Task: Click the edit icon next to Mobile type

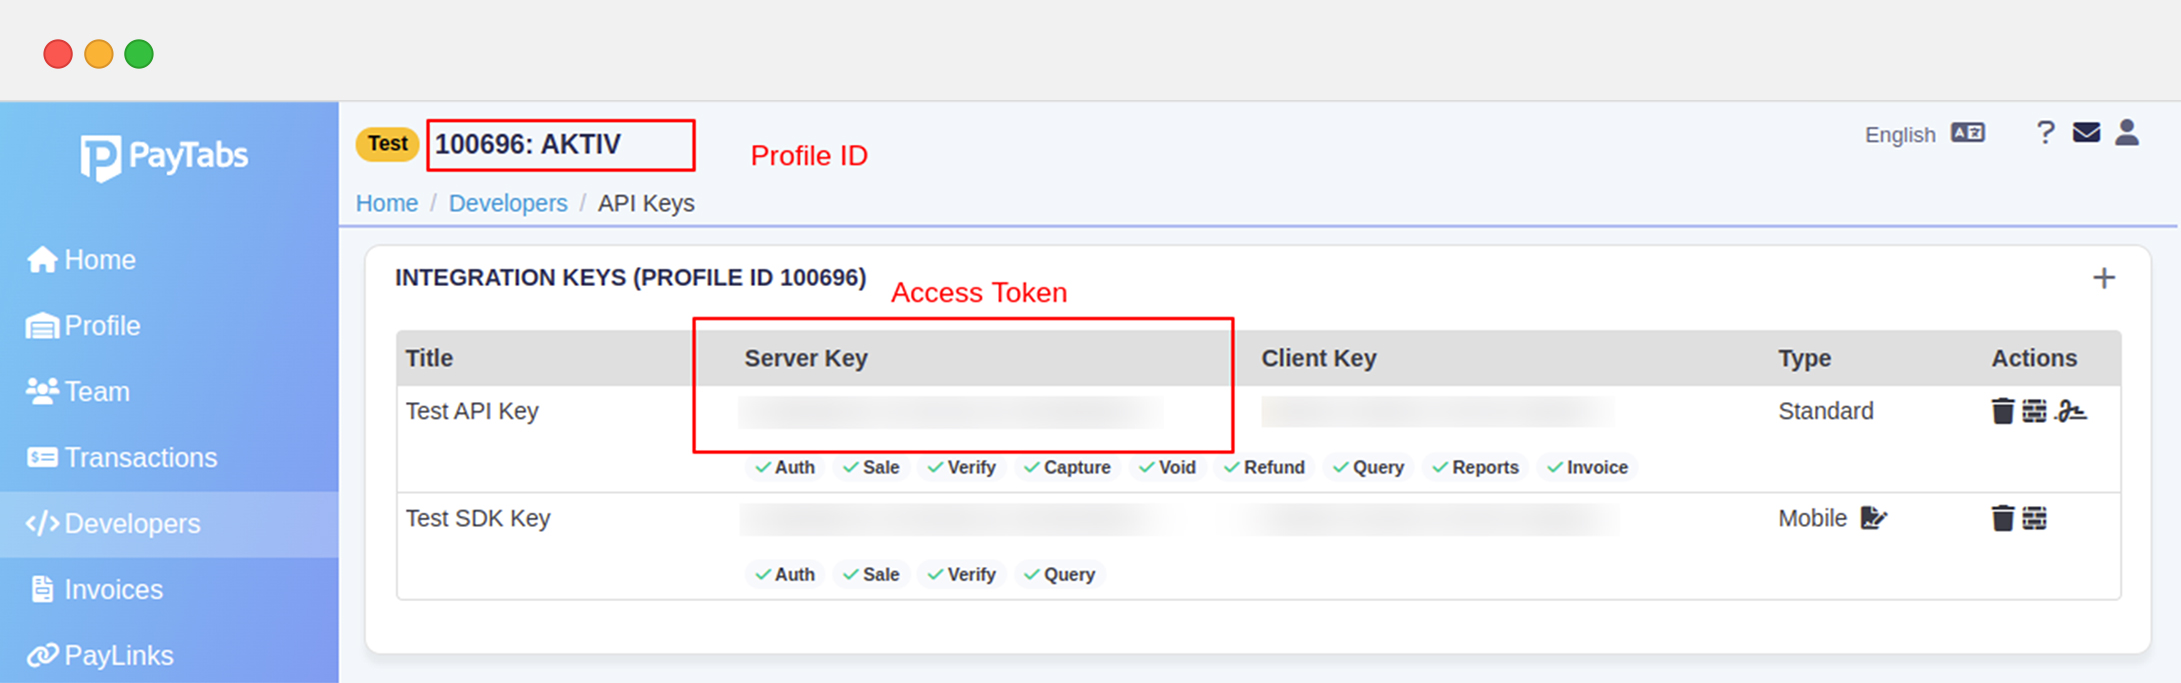Action: pos(1873,518)
